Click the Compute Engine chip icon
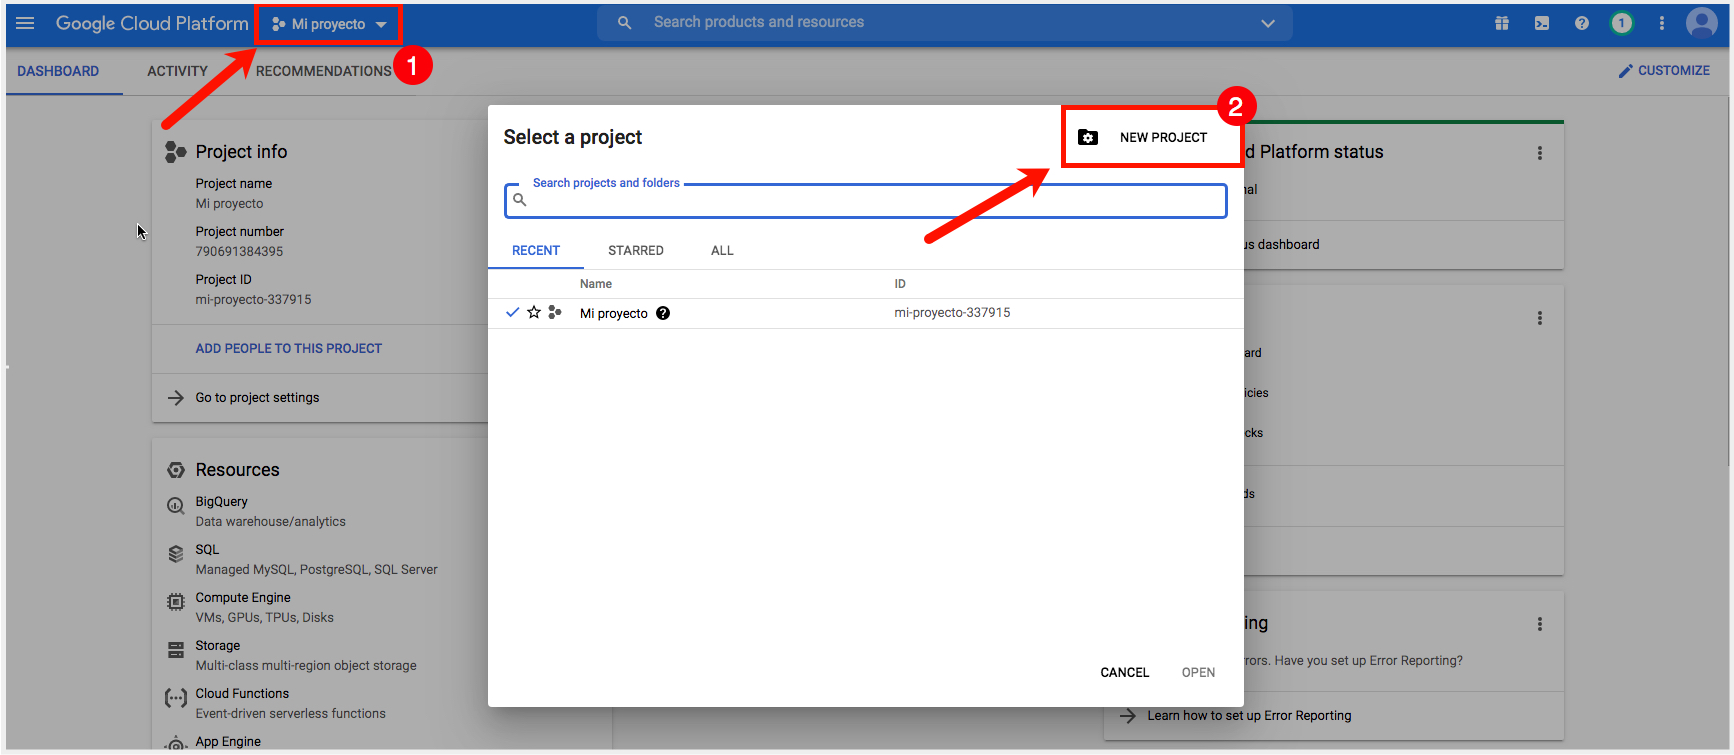The width and height of the screenshot is (1734, 755). click(x=176, y=602)
